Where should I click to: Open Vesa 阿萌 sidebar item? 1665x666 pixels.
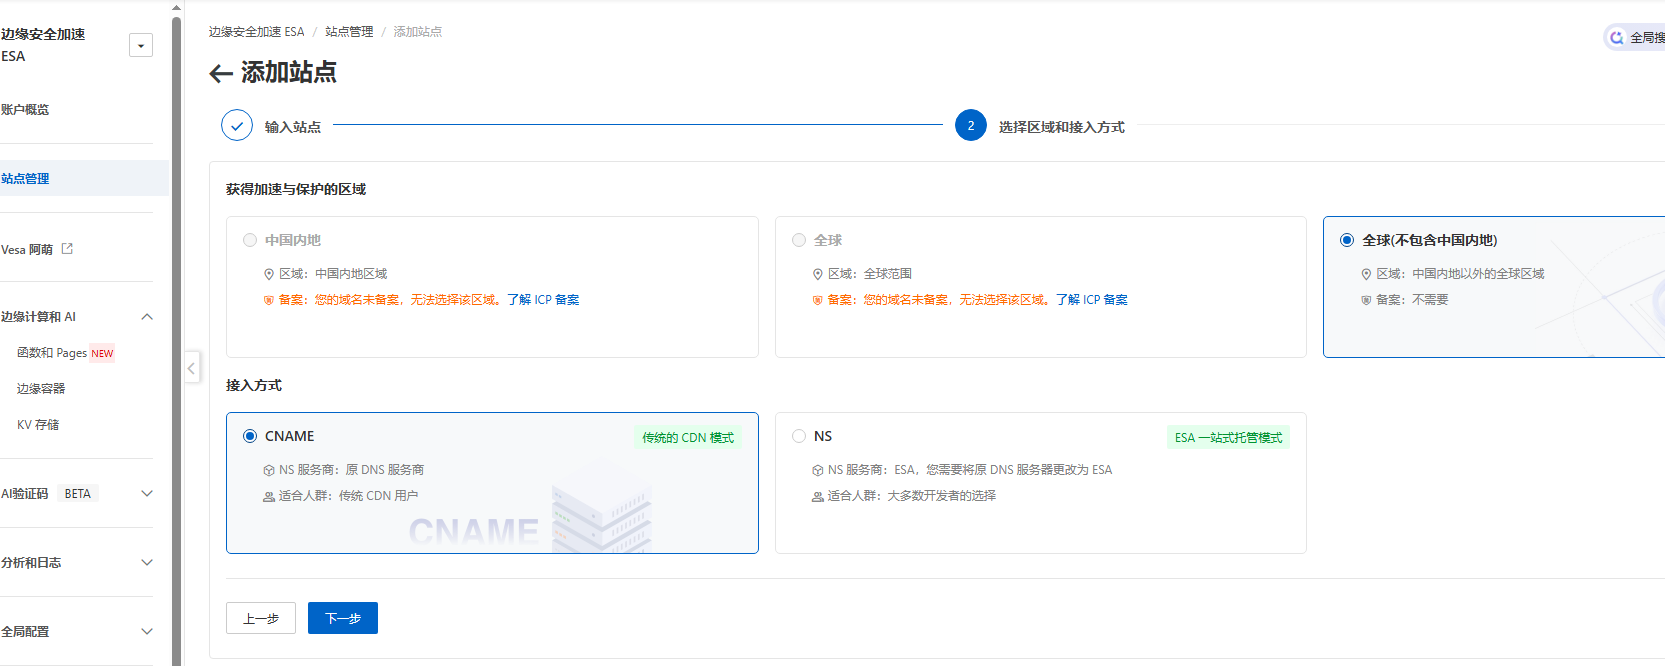tap(27, 250)
